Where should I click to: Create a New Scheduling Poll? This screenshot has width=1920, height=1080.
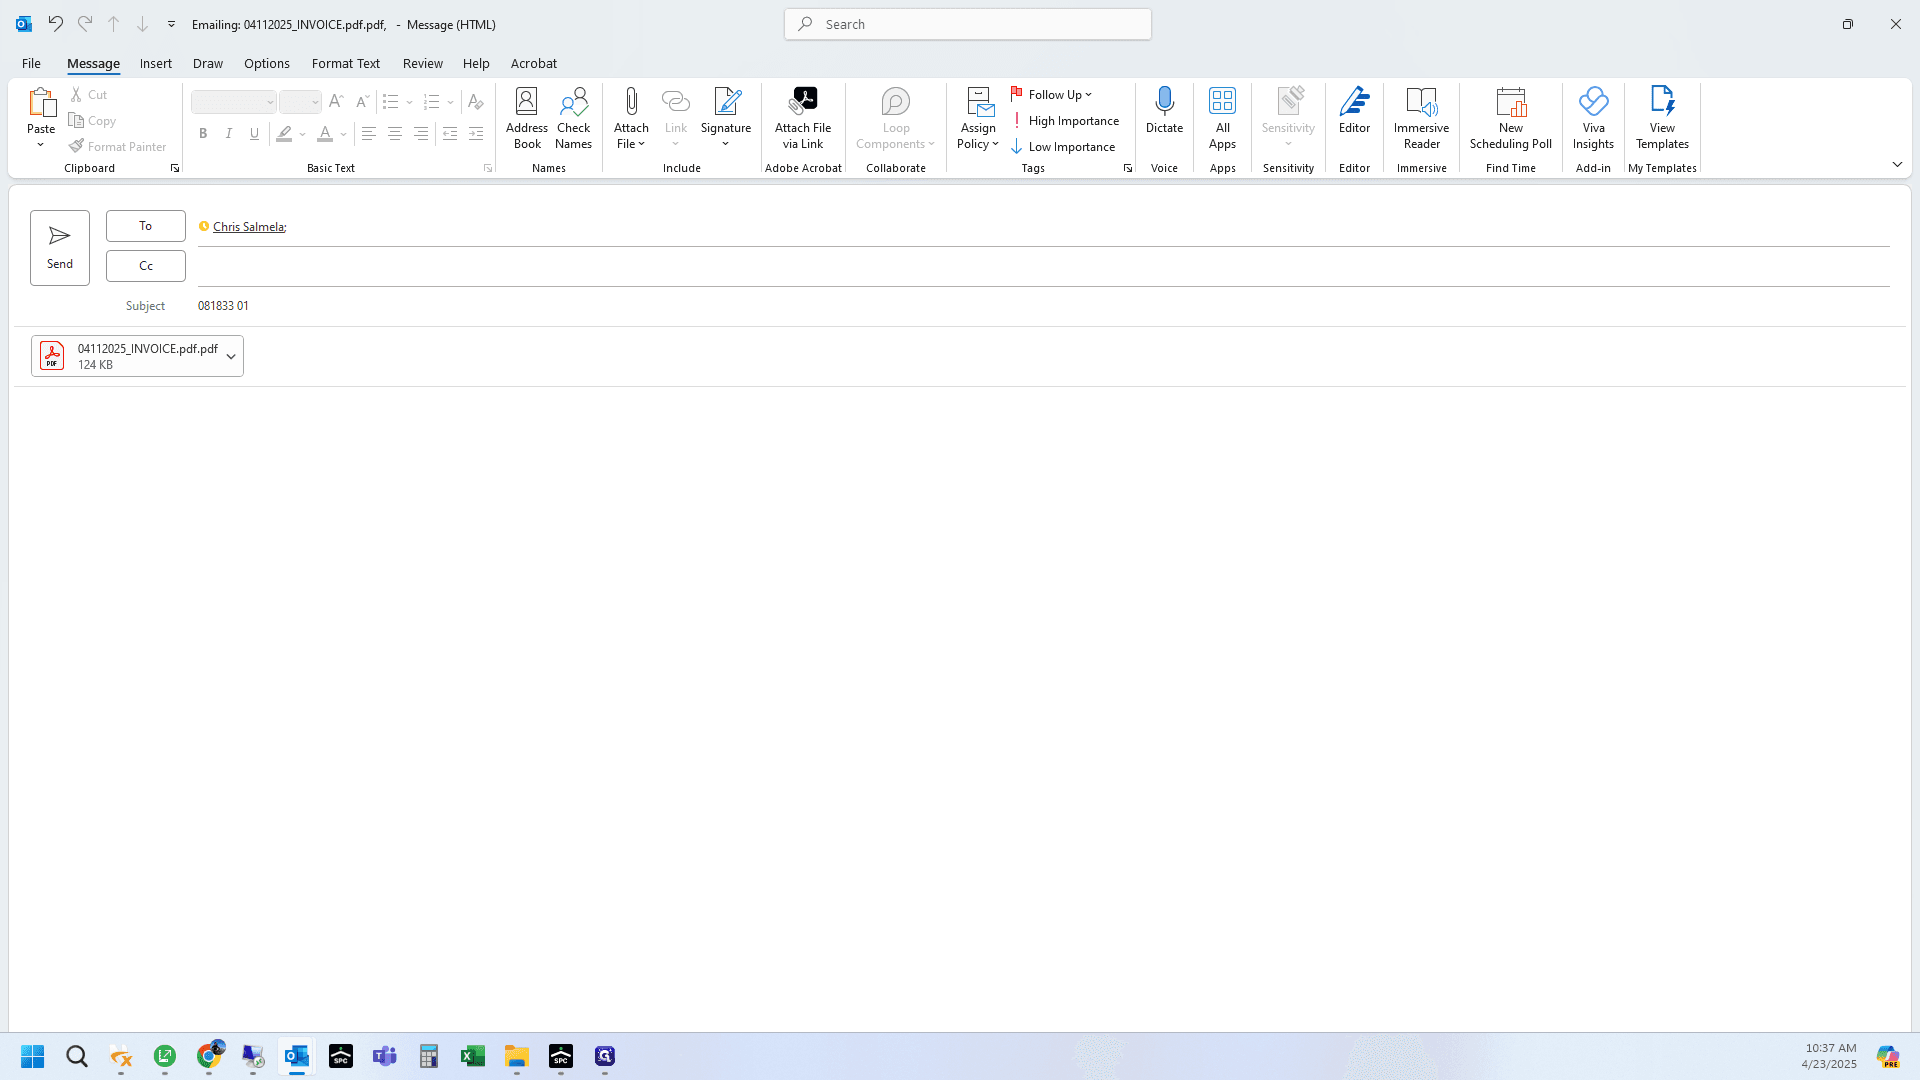coord(1510,118)
